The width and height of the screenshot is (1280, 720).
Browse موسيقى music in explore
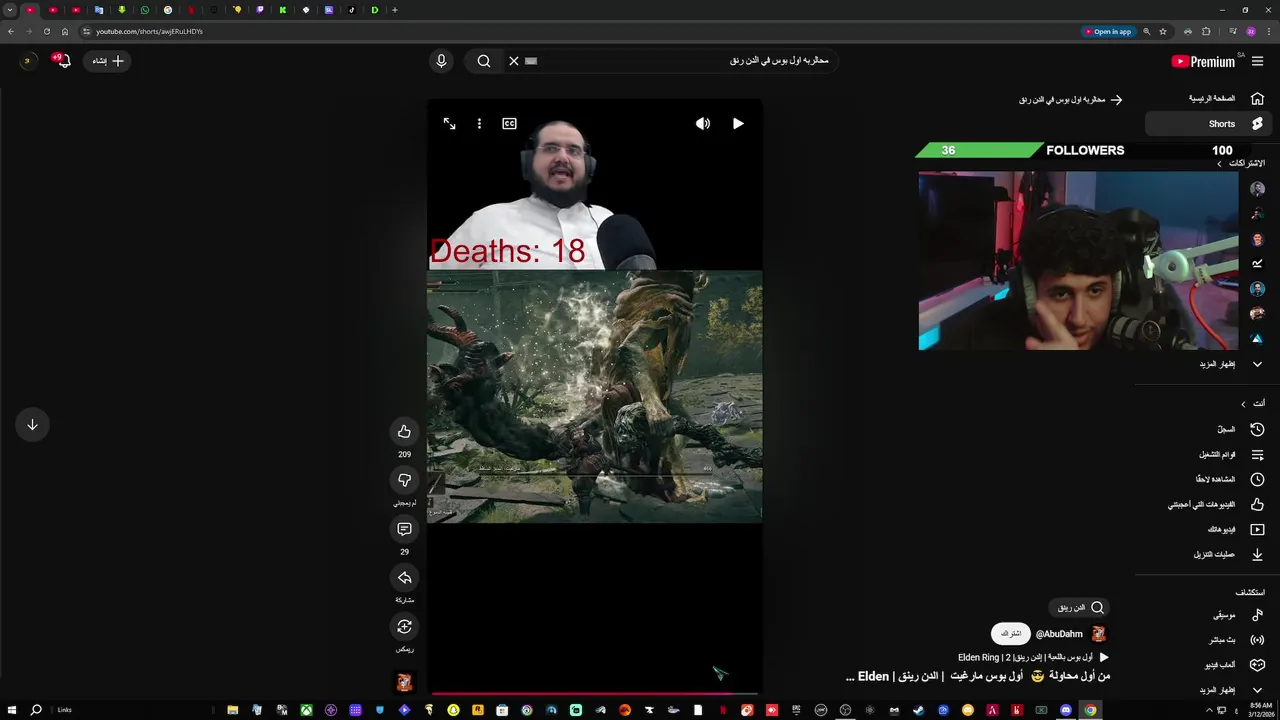(1236, 615)
